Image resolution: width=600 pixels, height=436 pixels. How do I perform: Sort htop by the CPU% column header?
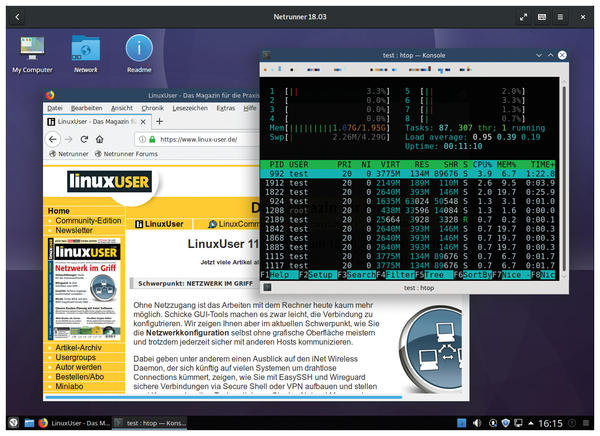click(x=482, y=165)
